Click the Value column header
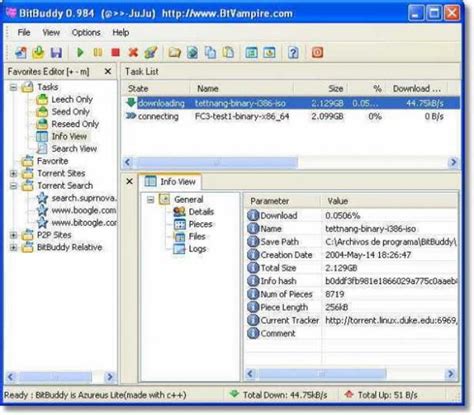The height and width of the screenshot is (415, 474). click(390, 201)
